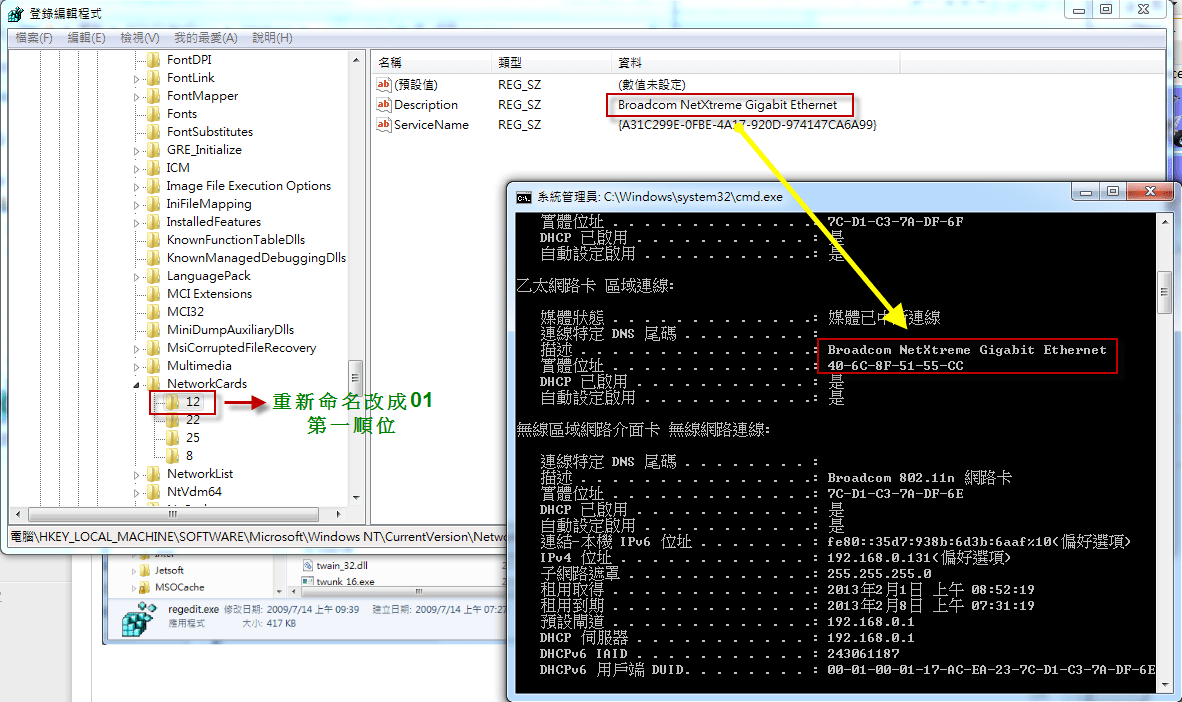Screen dimensions: 1182x702
Task: Open the 我的最愛(A) menu
Action: pyautogui.click(x=205, y=38)
